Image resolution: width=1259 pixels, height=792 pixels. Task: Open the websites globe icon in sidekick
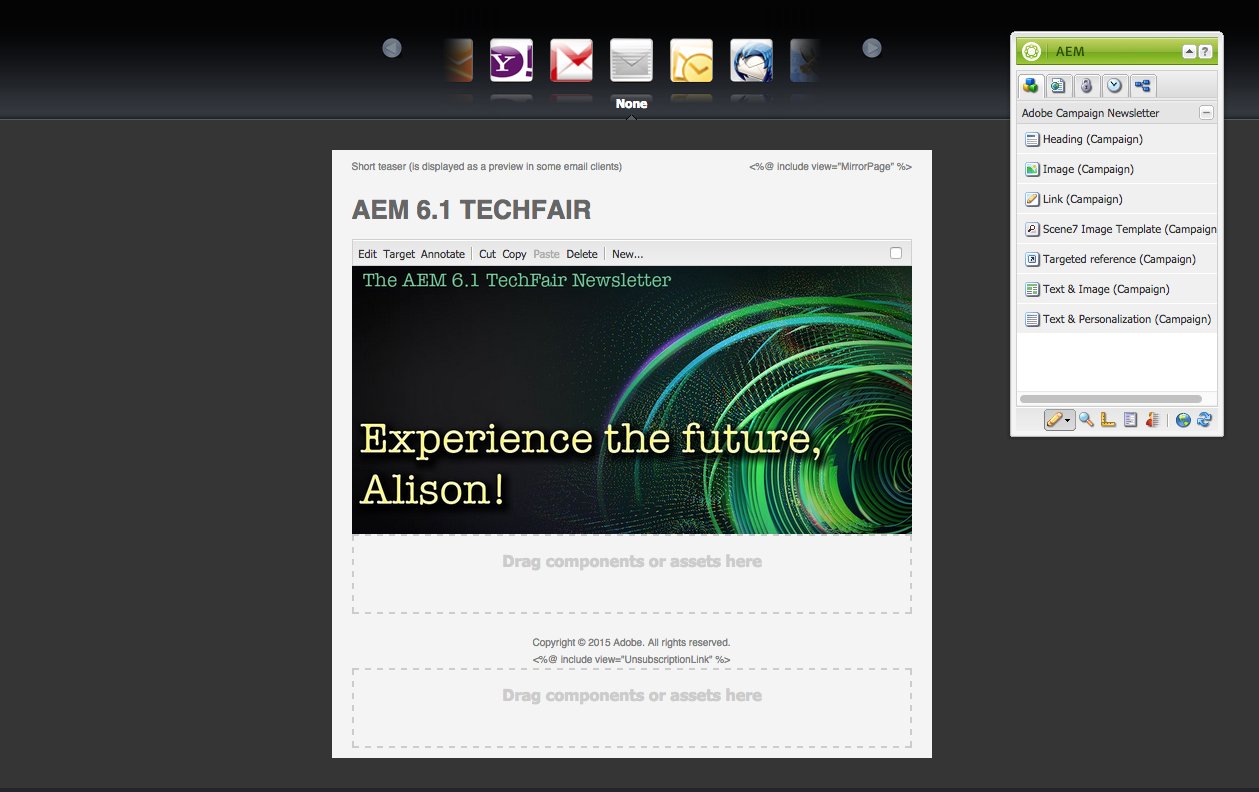tap(1183, 420)
